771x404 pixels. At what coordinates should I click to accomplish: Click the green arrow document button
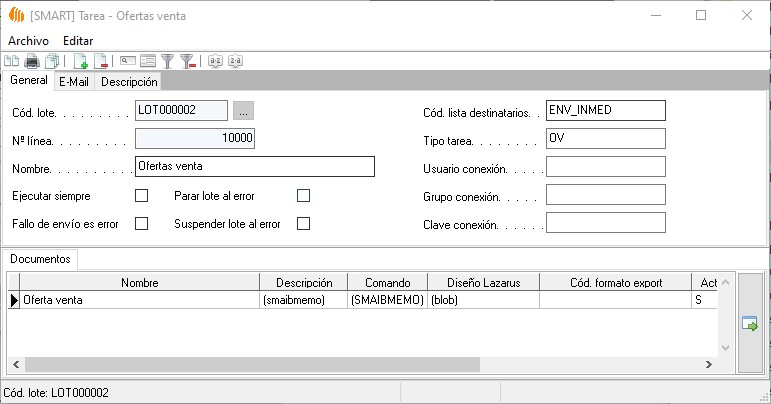click(749, 323)
